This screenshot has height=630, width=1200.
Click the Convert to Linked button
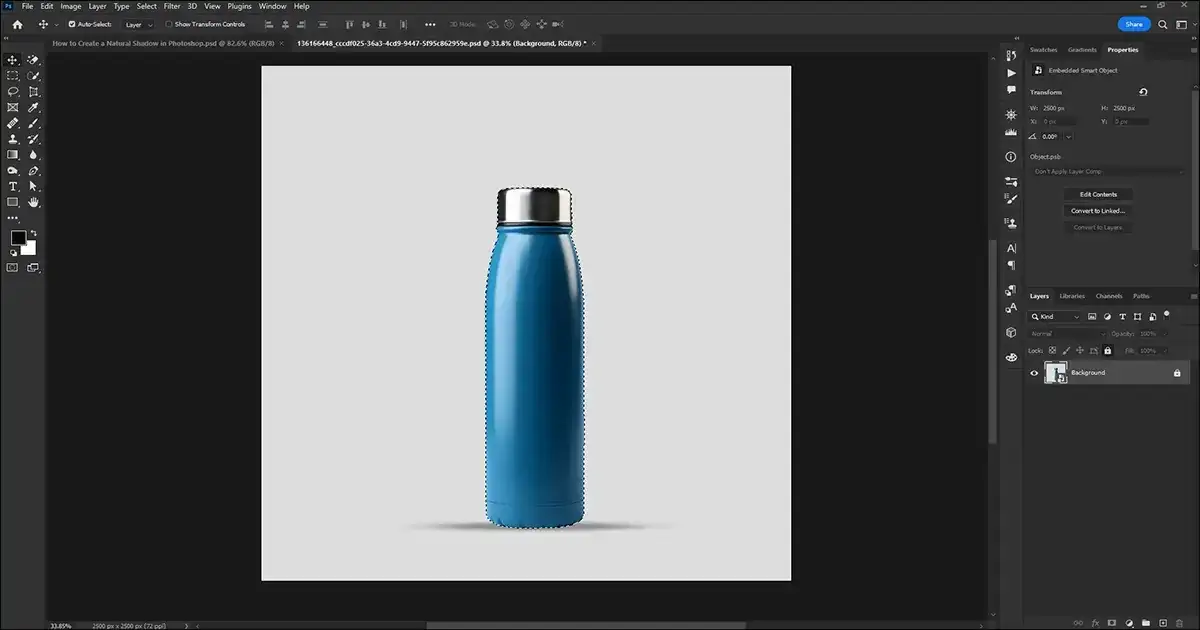point(1097,210)
